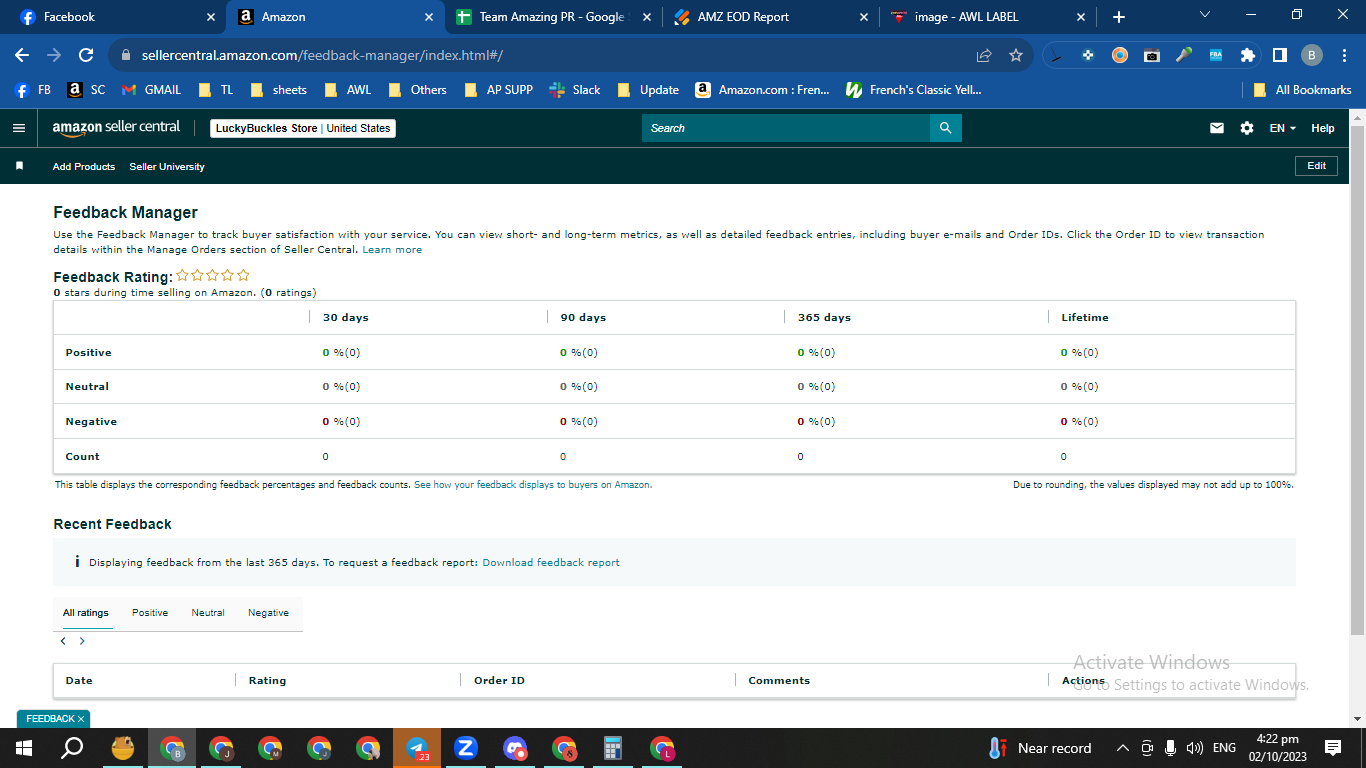
Task: Open the AP SUPP bookmarks folder
Action: point(499,90)
